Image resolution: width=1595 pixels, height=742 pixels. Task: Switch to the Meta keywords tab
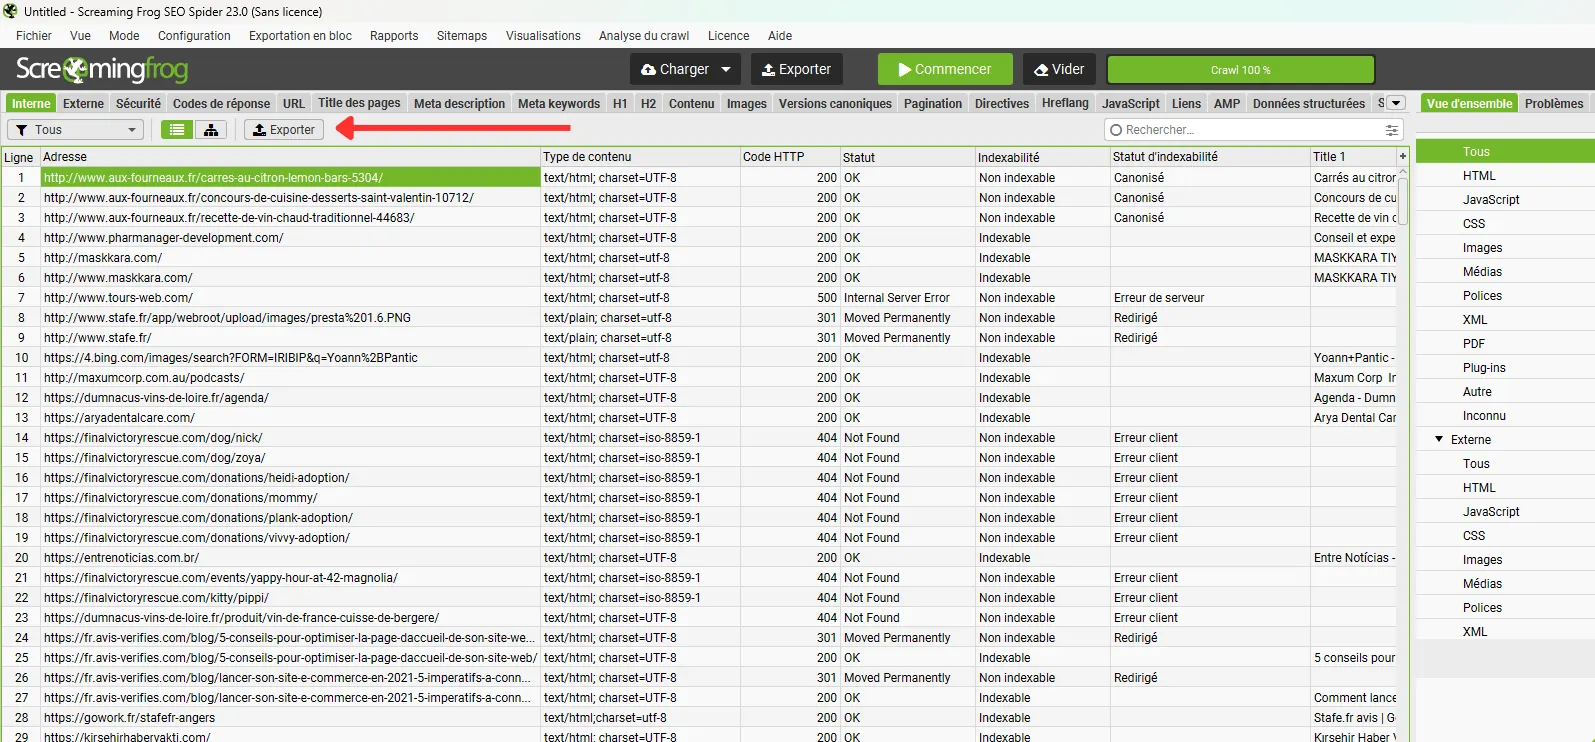pos(559,103)
